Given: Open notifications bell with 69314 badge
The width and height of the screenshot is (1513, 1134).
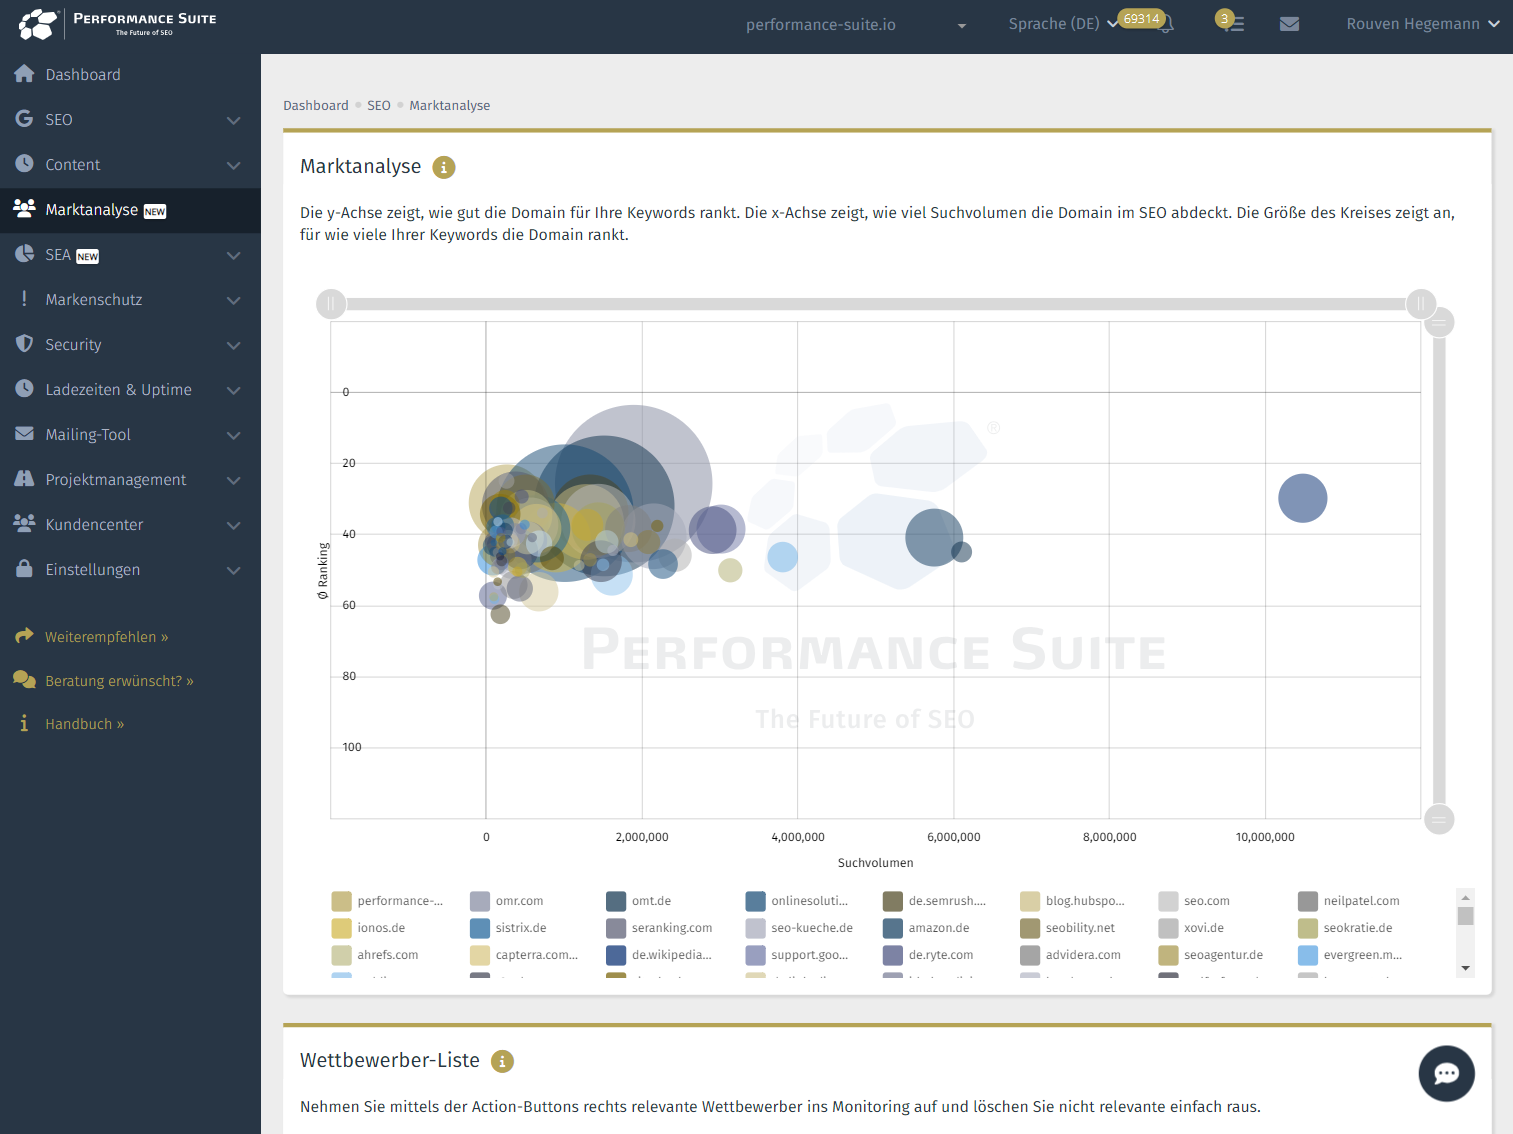Looking at the screenshot, I should pos(1164,24).
